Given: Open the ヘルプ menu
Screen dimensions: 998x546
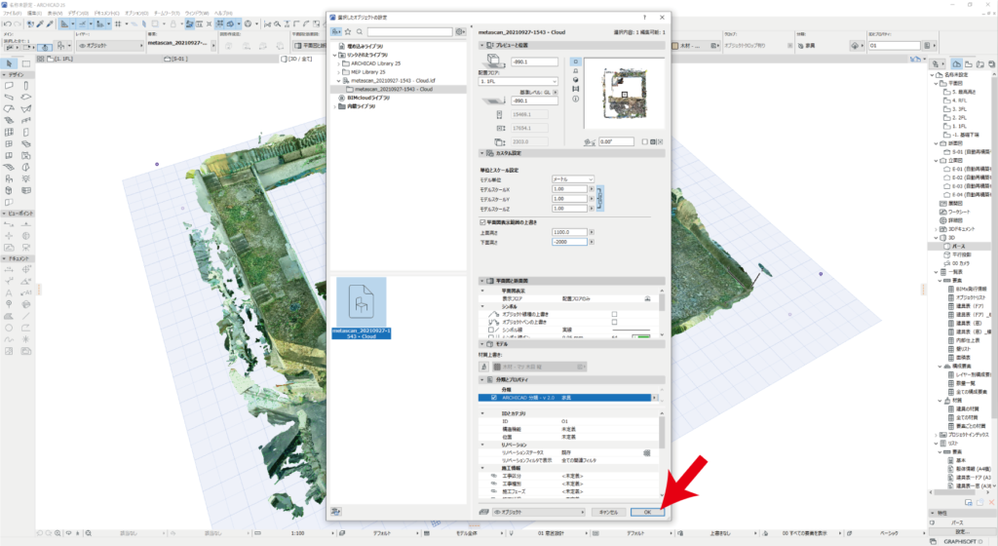Looking at the screenshot, I should point(223,13).
